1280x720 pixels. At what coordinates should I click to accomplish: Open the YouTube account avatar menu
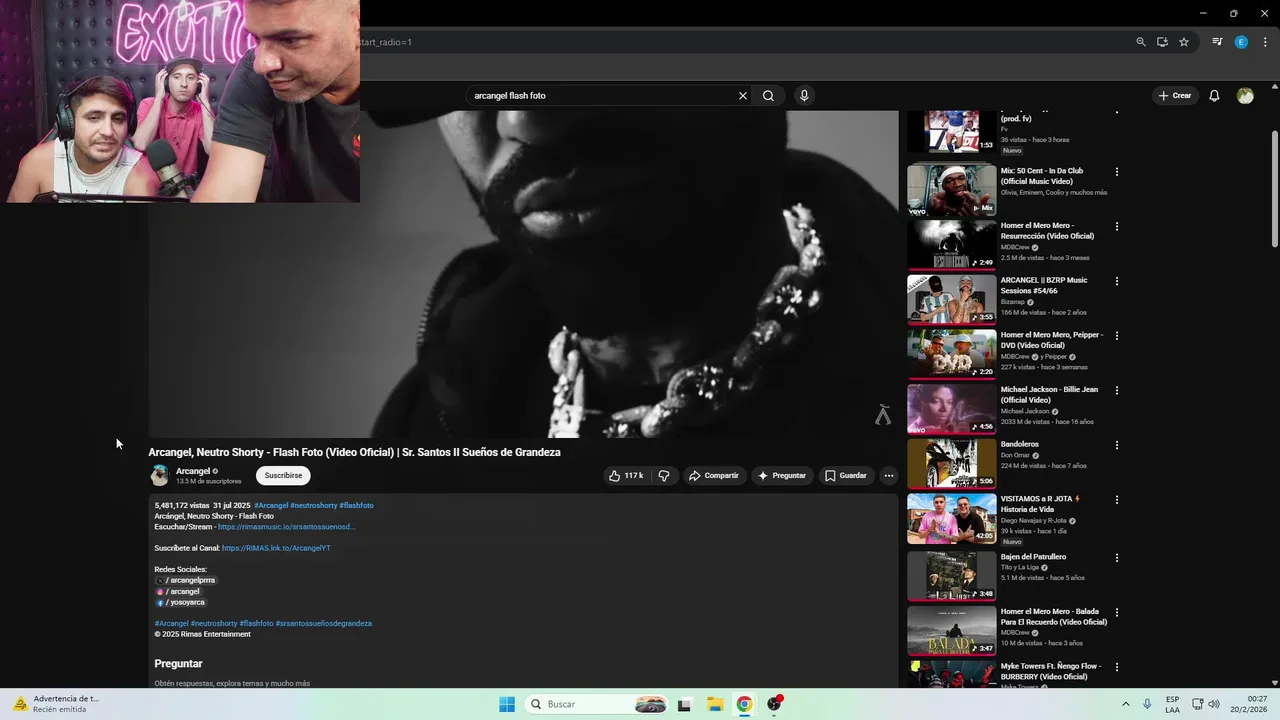click(1245, 96)
